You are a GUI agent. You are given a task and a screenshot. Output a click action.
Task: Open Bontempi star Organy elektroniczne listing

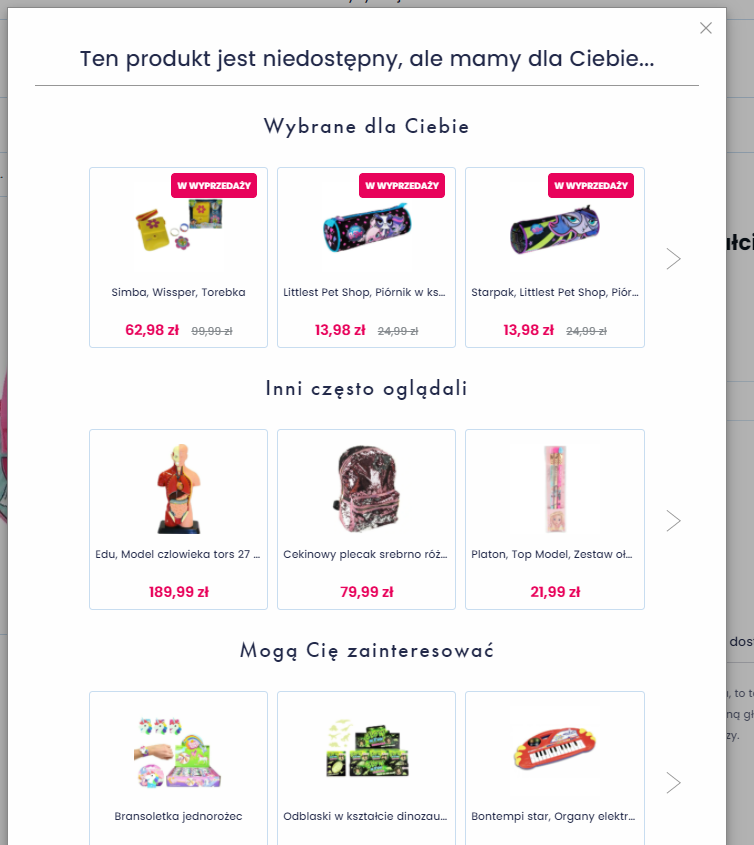point(554,816)
